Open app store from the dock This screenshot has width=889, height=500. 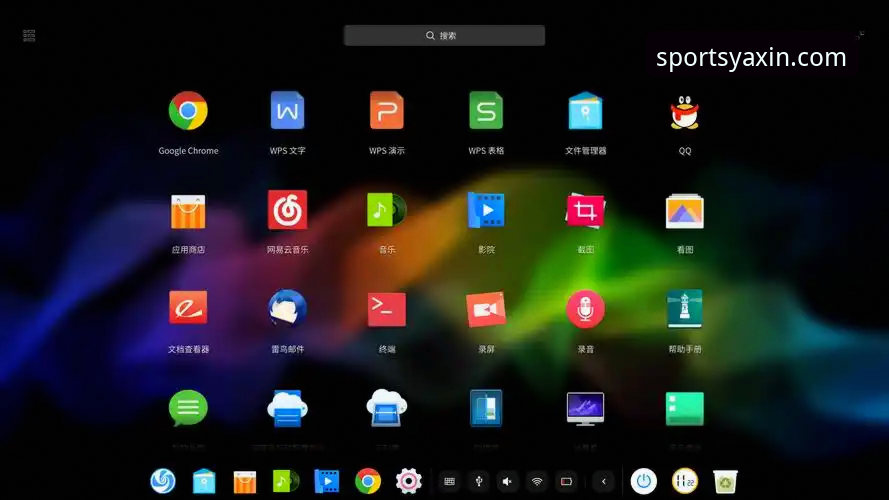pos(245,482)
